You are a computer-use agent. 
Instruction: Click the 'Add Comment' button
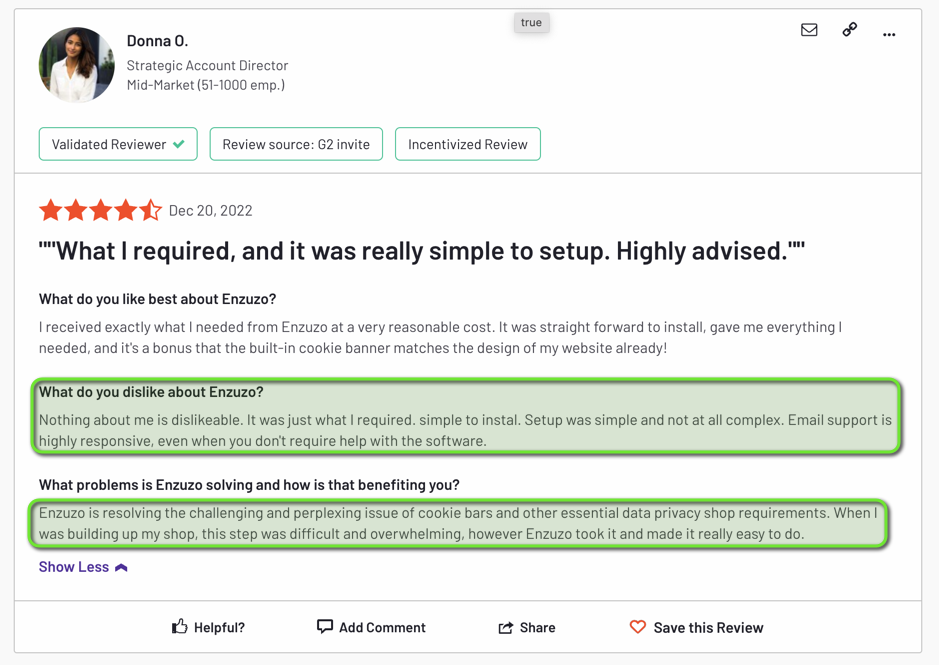pyautogui.click(x=371, y=627)
